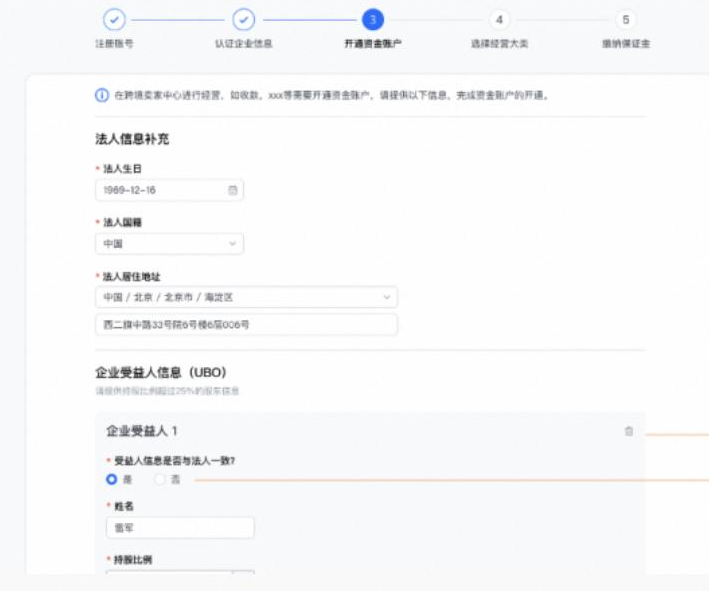The width and height of the screenshot is (709, 591).
Task: Click the 法人生日 date field
Action: click(160, 189)
